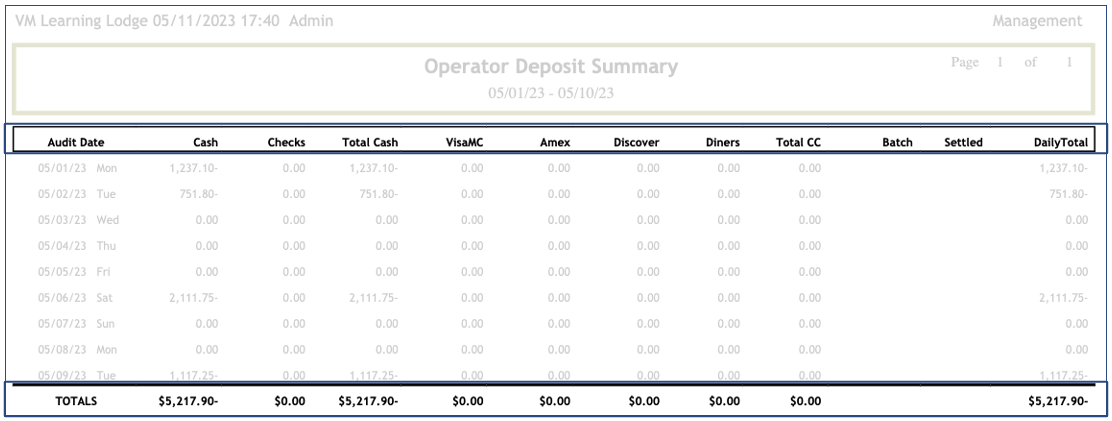The width and height of the screenshot is (1112, 421).
Task: Select the DailyTotal column header
Action: point(1061,142)
